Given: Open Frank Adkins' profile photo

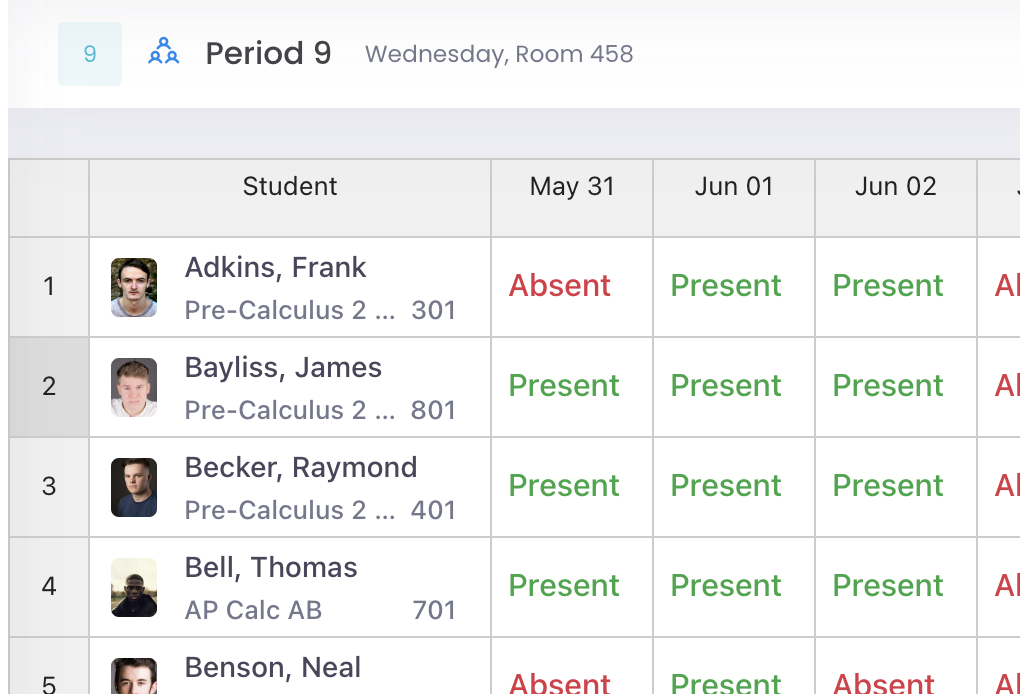Looking at the screenshot, I should 134,287.
